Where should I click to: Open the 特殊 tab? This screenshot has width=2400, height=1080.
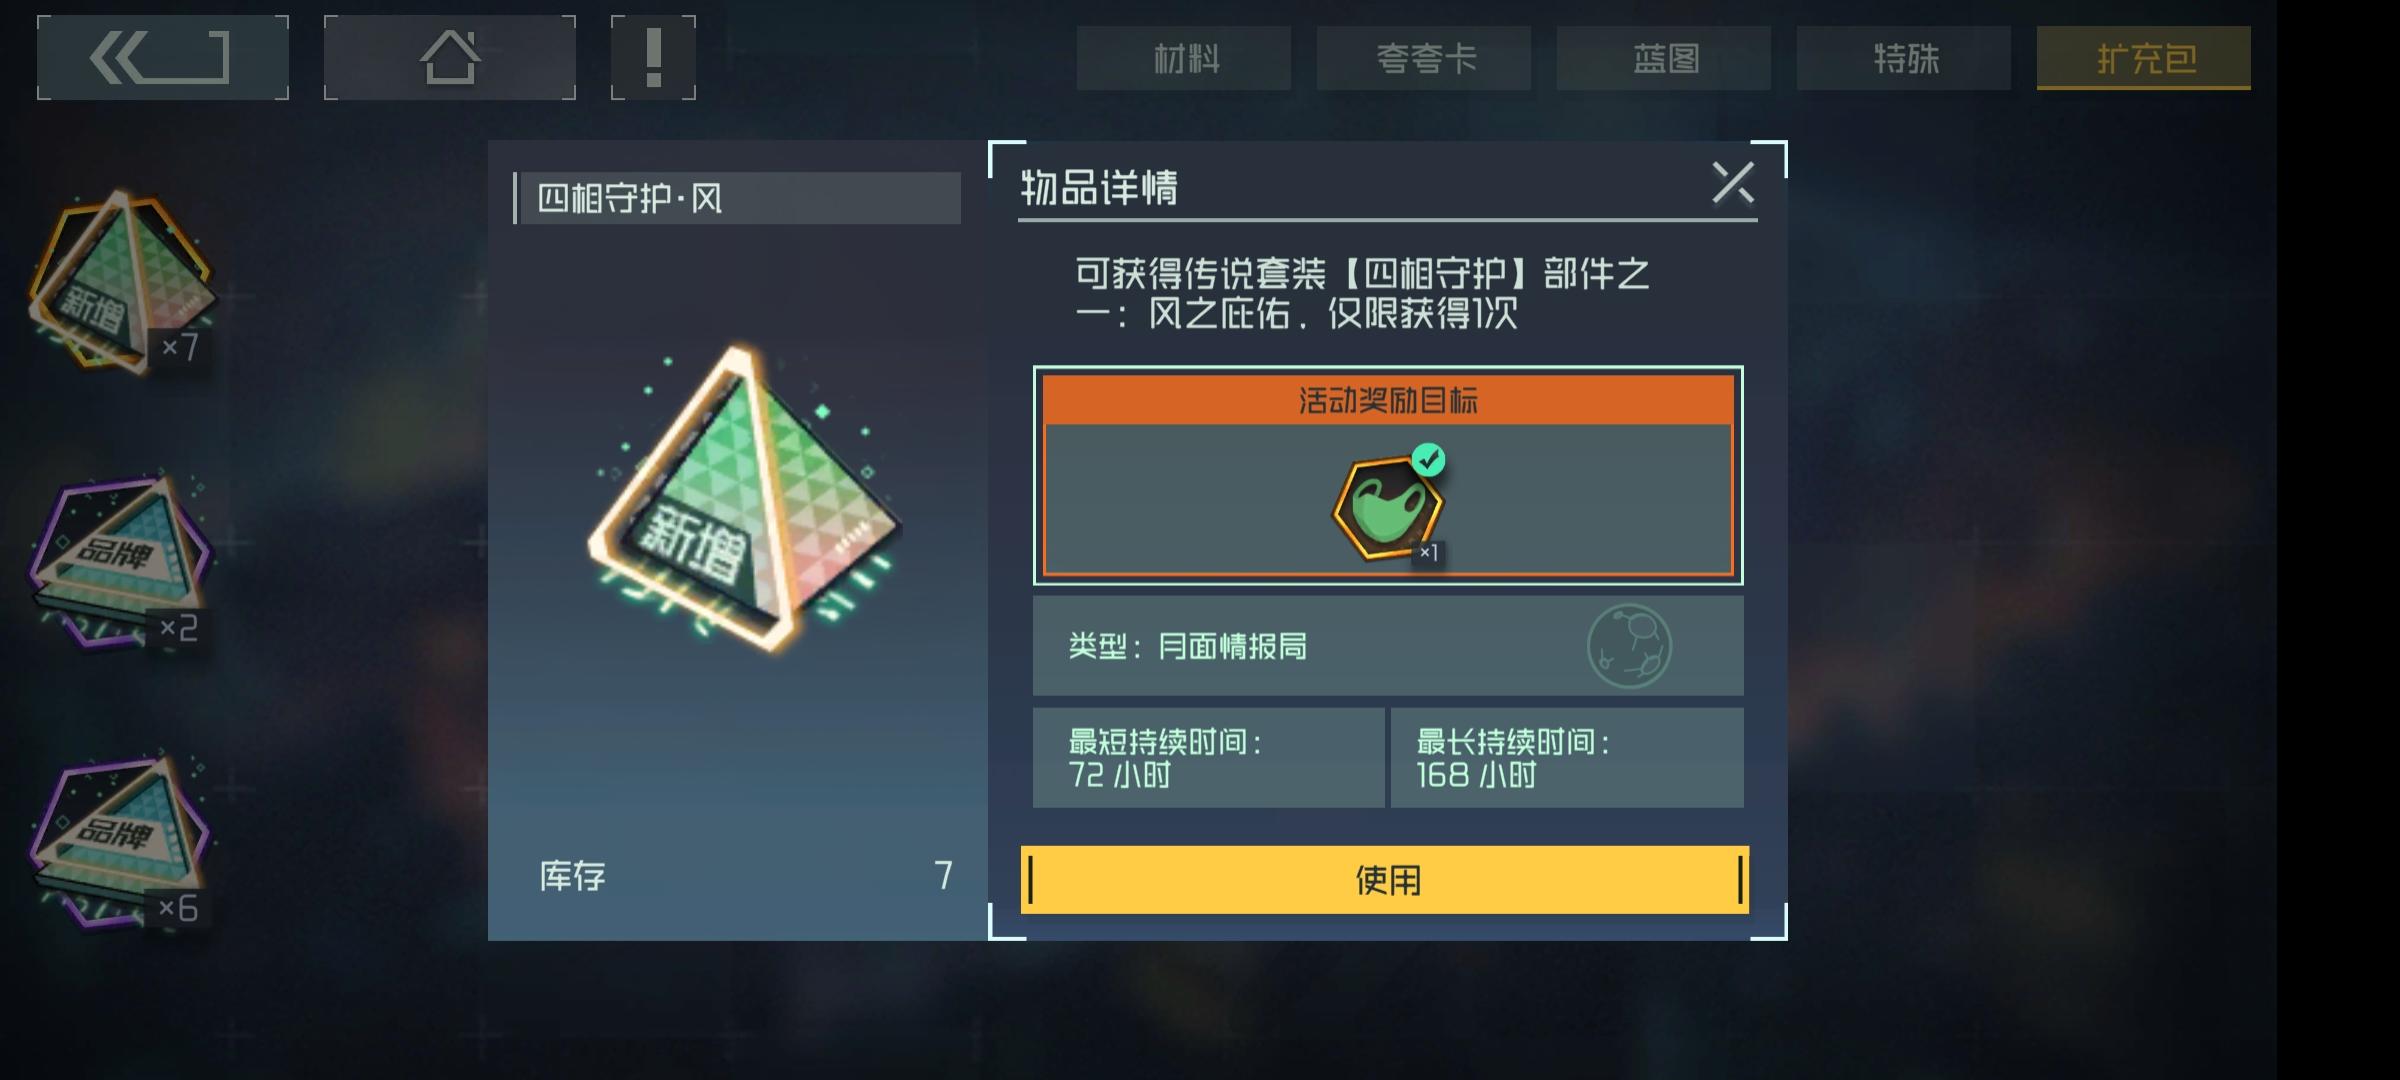(1904, 58)
